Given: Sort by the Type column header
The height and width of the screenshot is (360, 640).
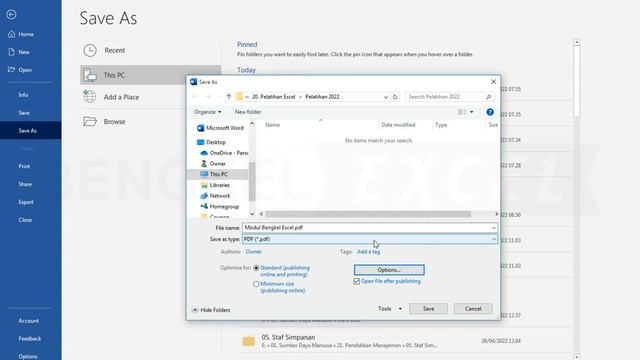Looking at the screenshot, I should coord(441,125).
